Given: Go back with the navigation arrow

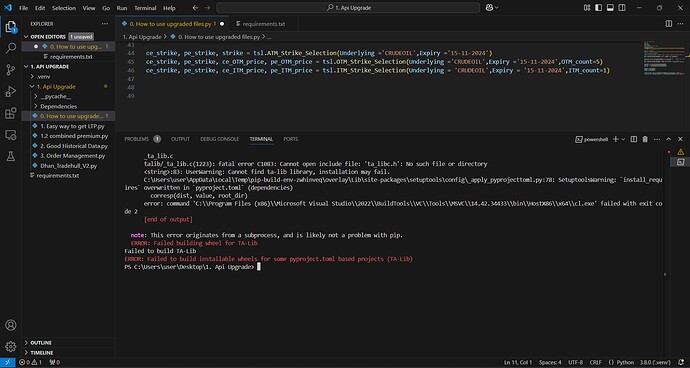Looking at the screenshot, I should pos(196,8).
